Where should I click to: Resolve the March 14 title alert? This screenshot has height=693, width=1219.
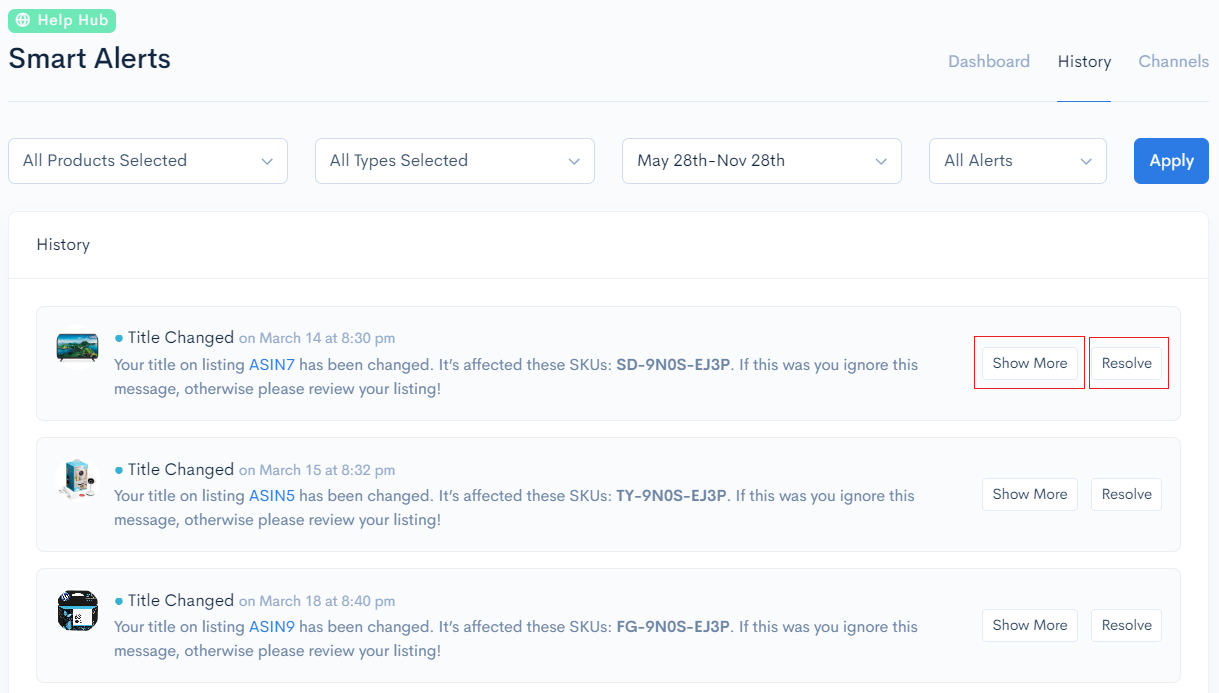[1126, 363]
